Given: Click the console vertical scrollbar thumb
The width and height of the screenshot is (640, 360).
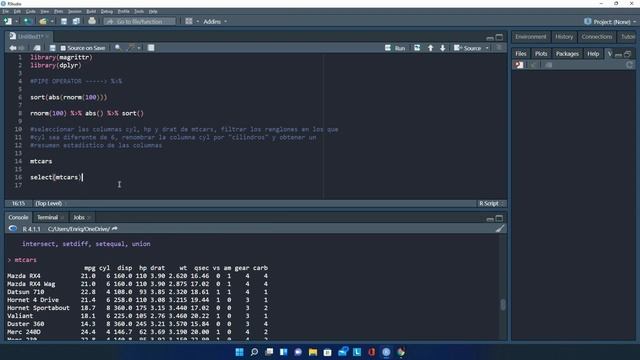Looking at the screenshot, I should tap(503, 304).
